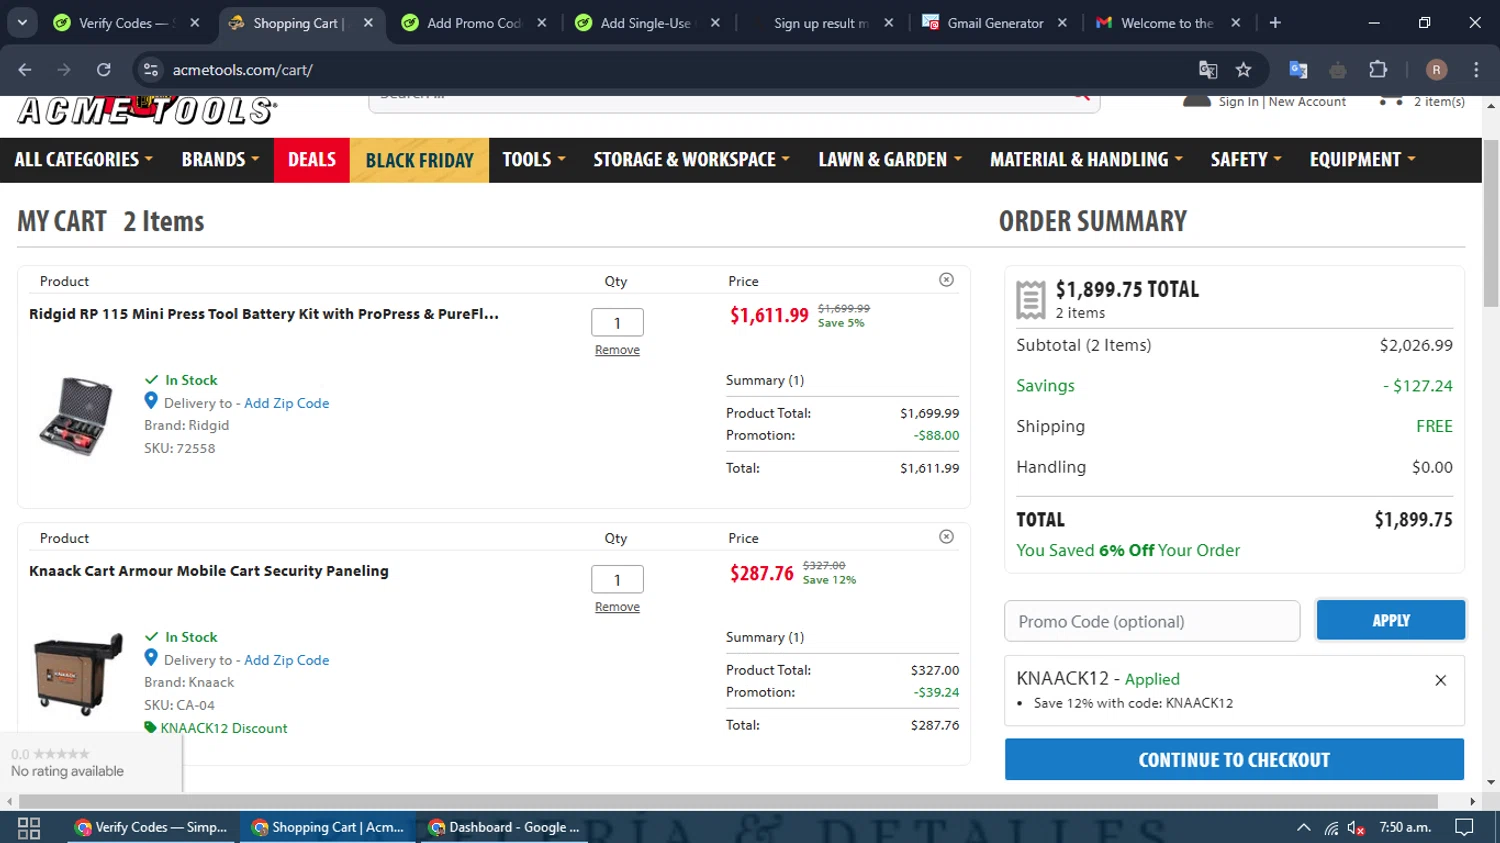
Task: Expand TOOLS menu
Action: [x=534, y=160]
